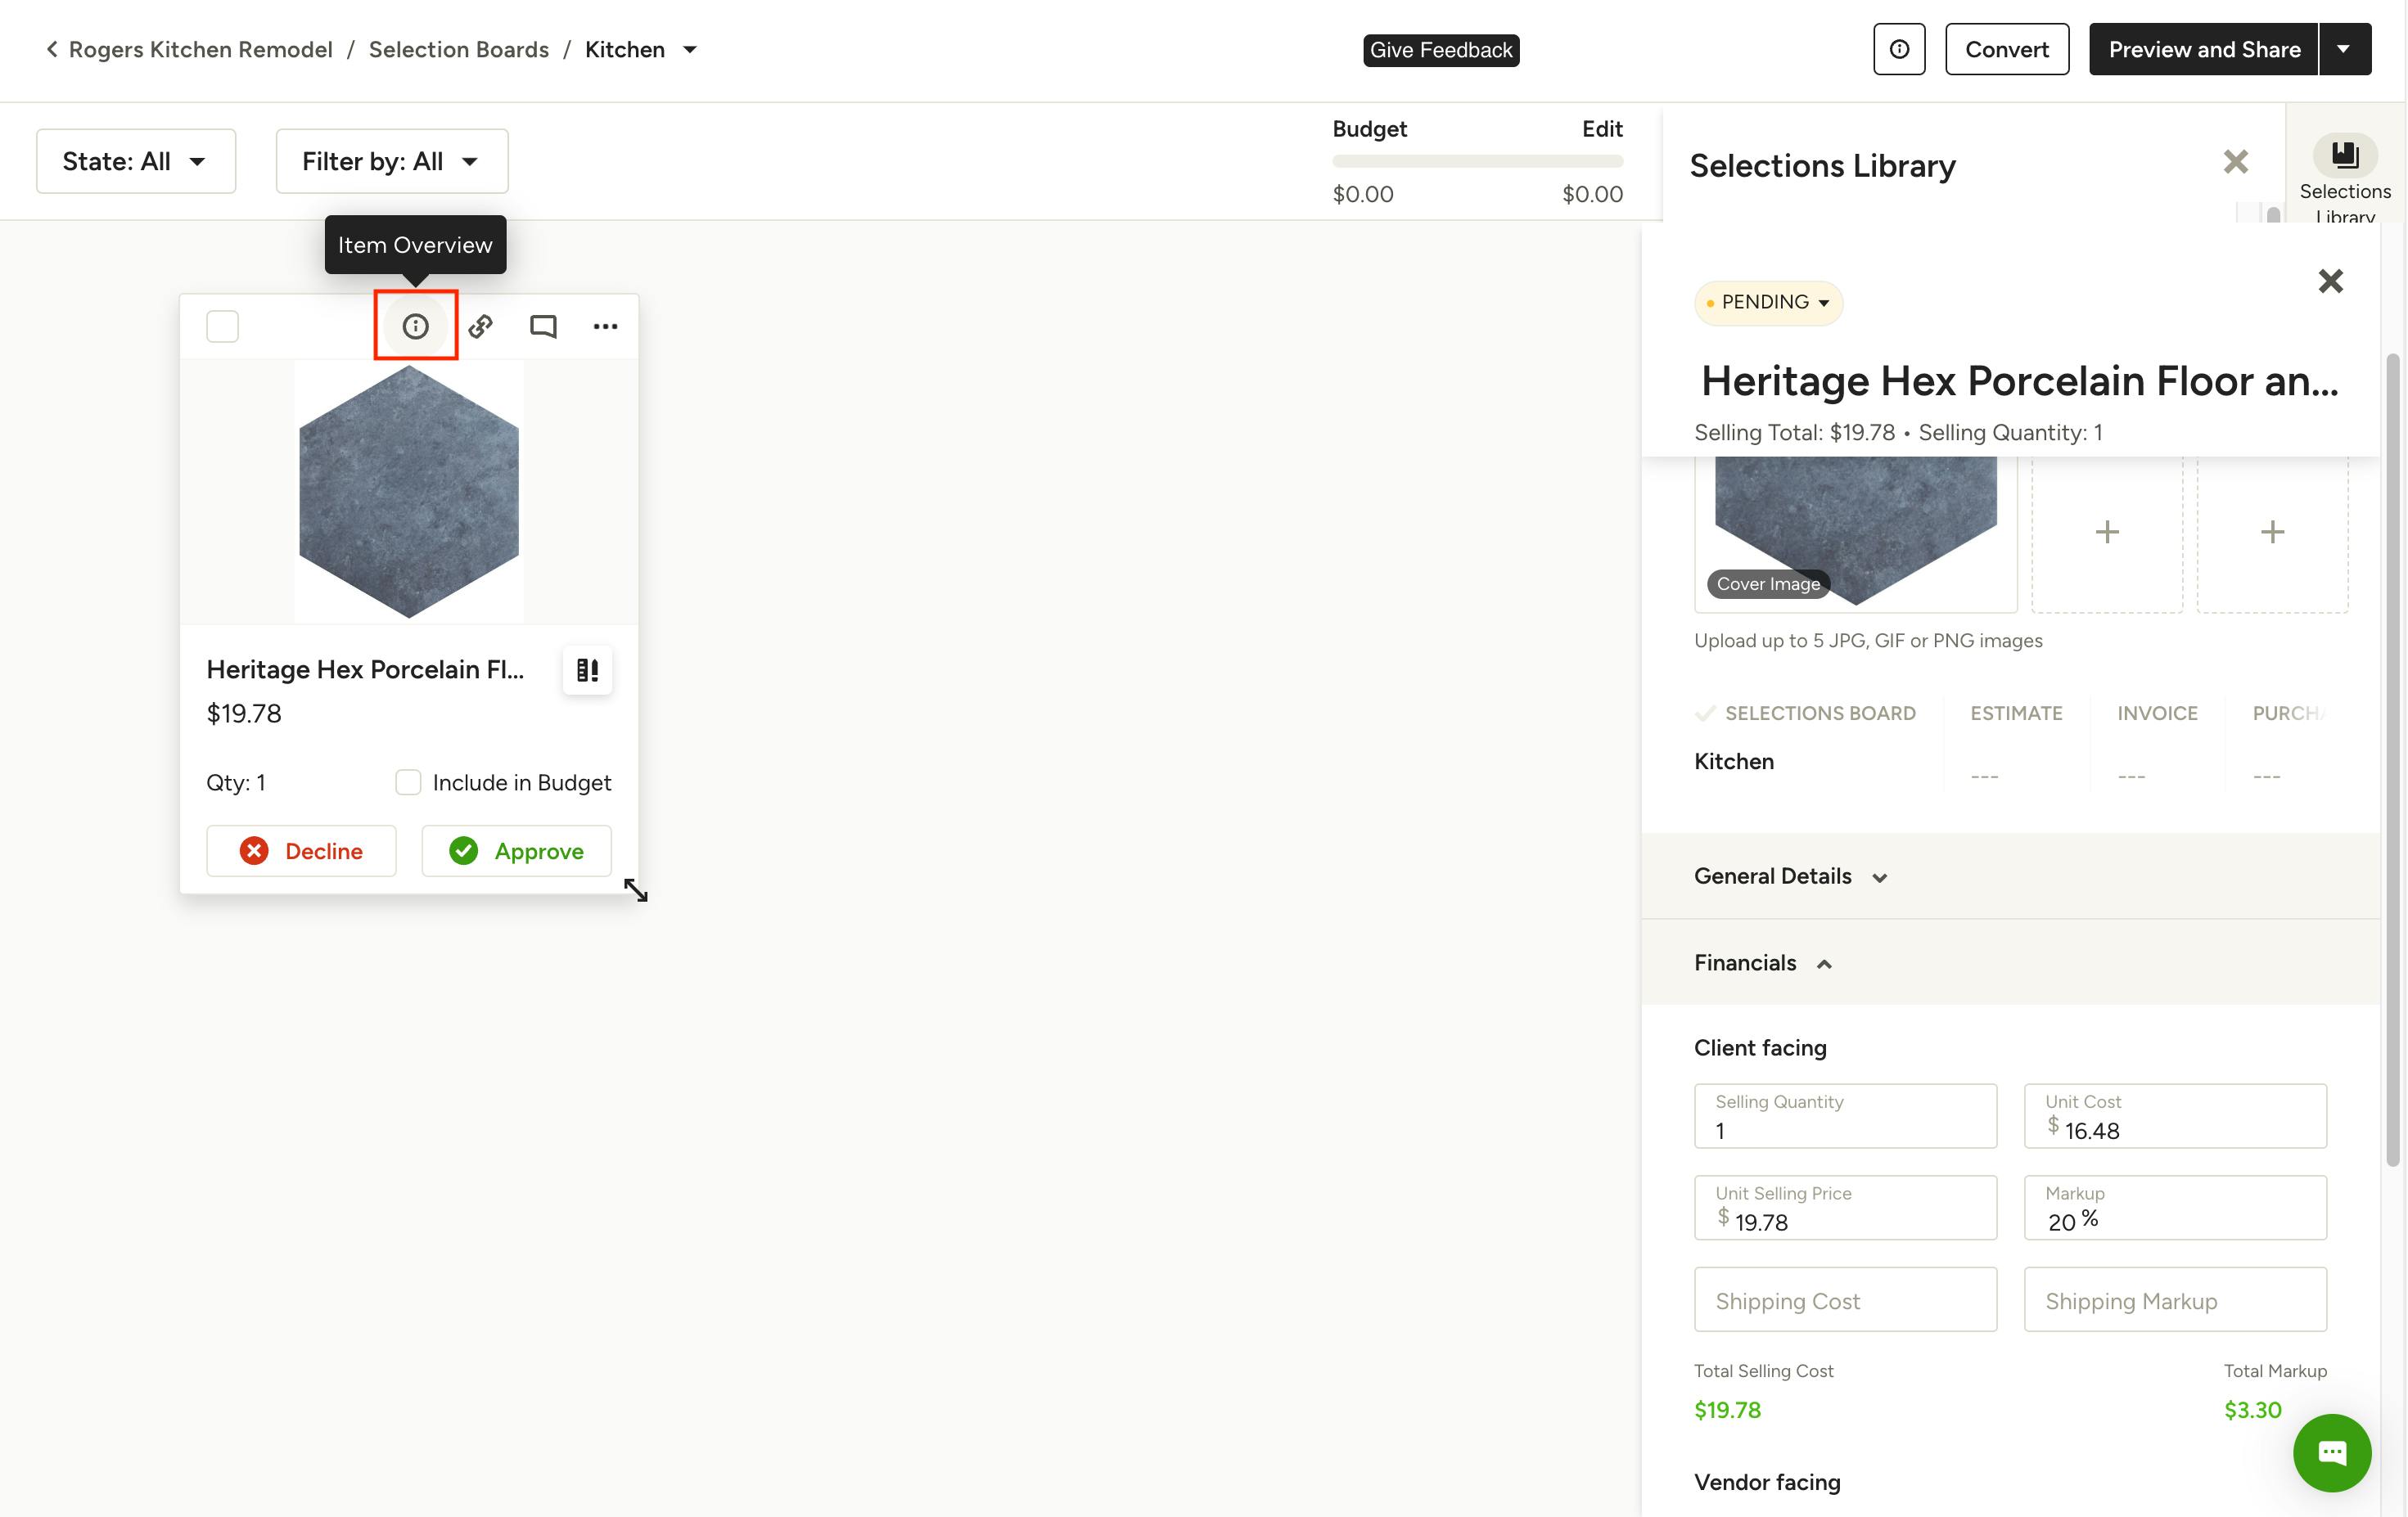Open the three-dot more options menu
This screenshot has height=1517, width=2408.
click(605, 326)
